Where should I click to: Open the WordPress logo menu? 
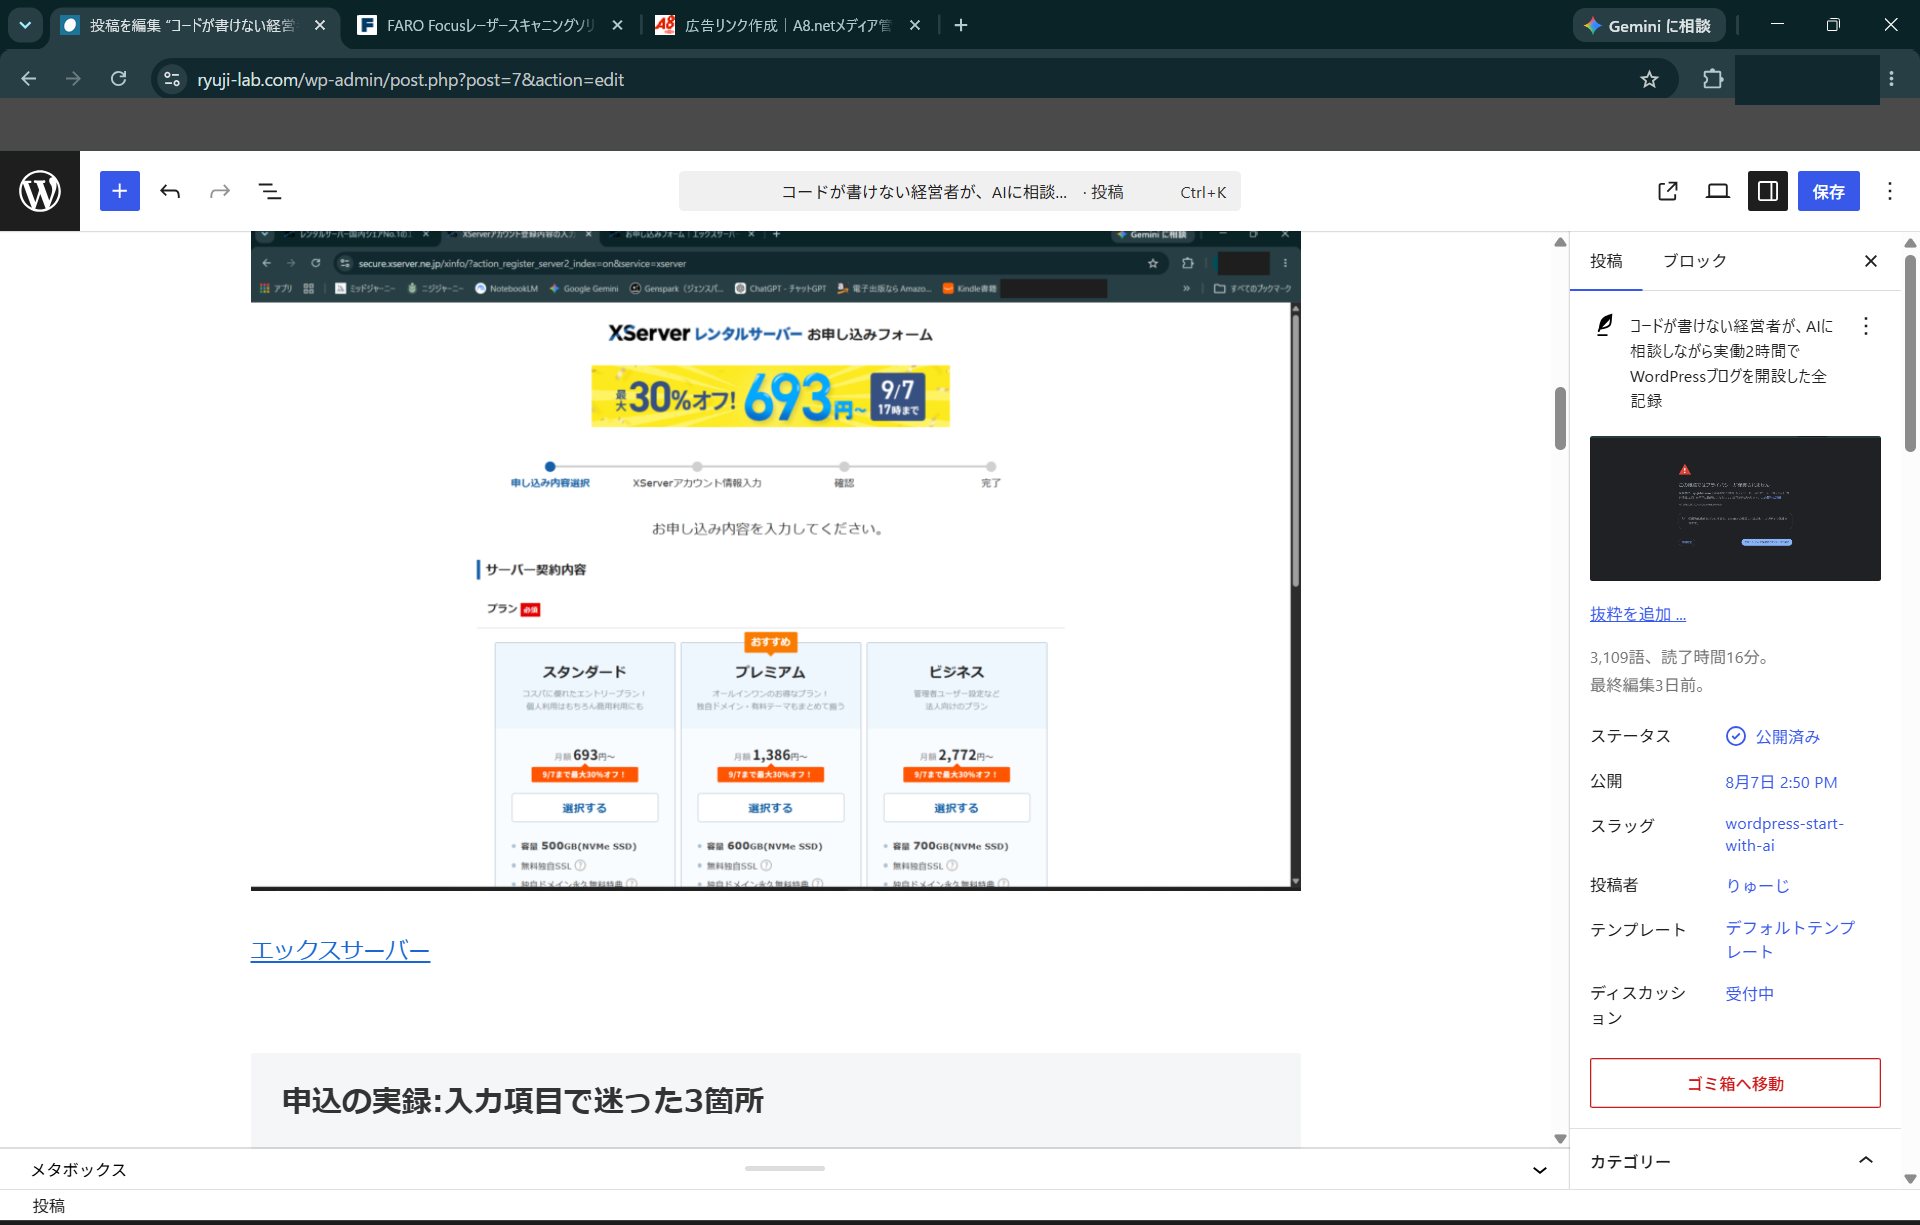point(40,191)
